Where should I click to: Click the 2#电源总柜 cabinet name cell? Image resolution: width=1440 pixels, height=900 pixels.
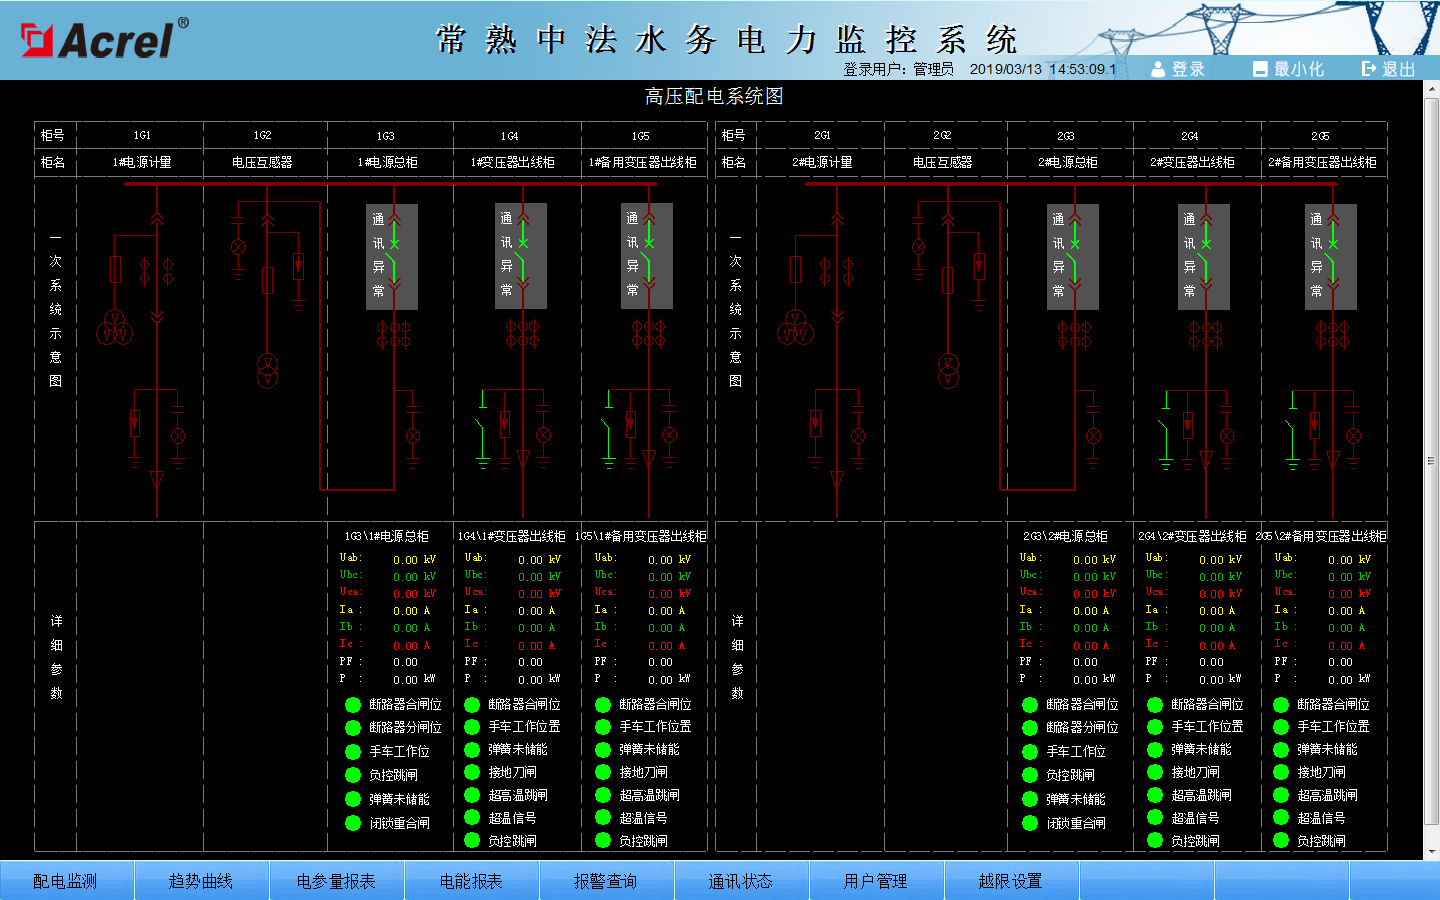1068,162
